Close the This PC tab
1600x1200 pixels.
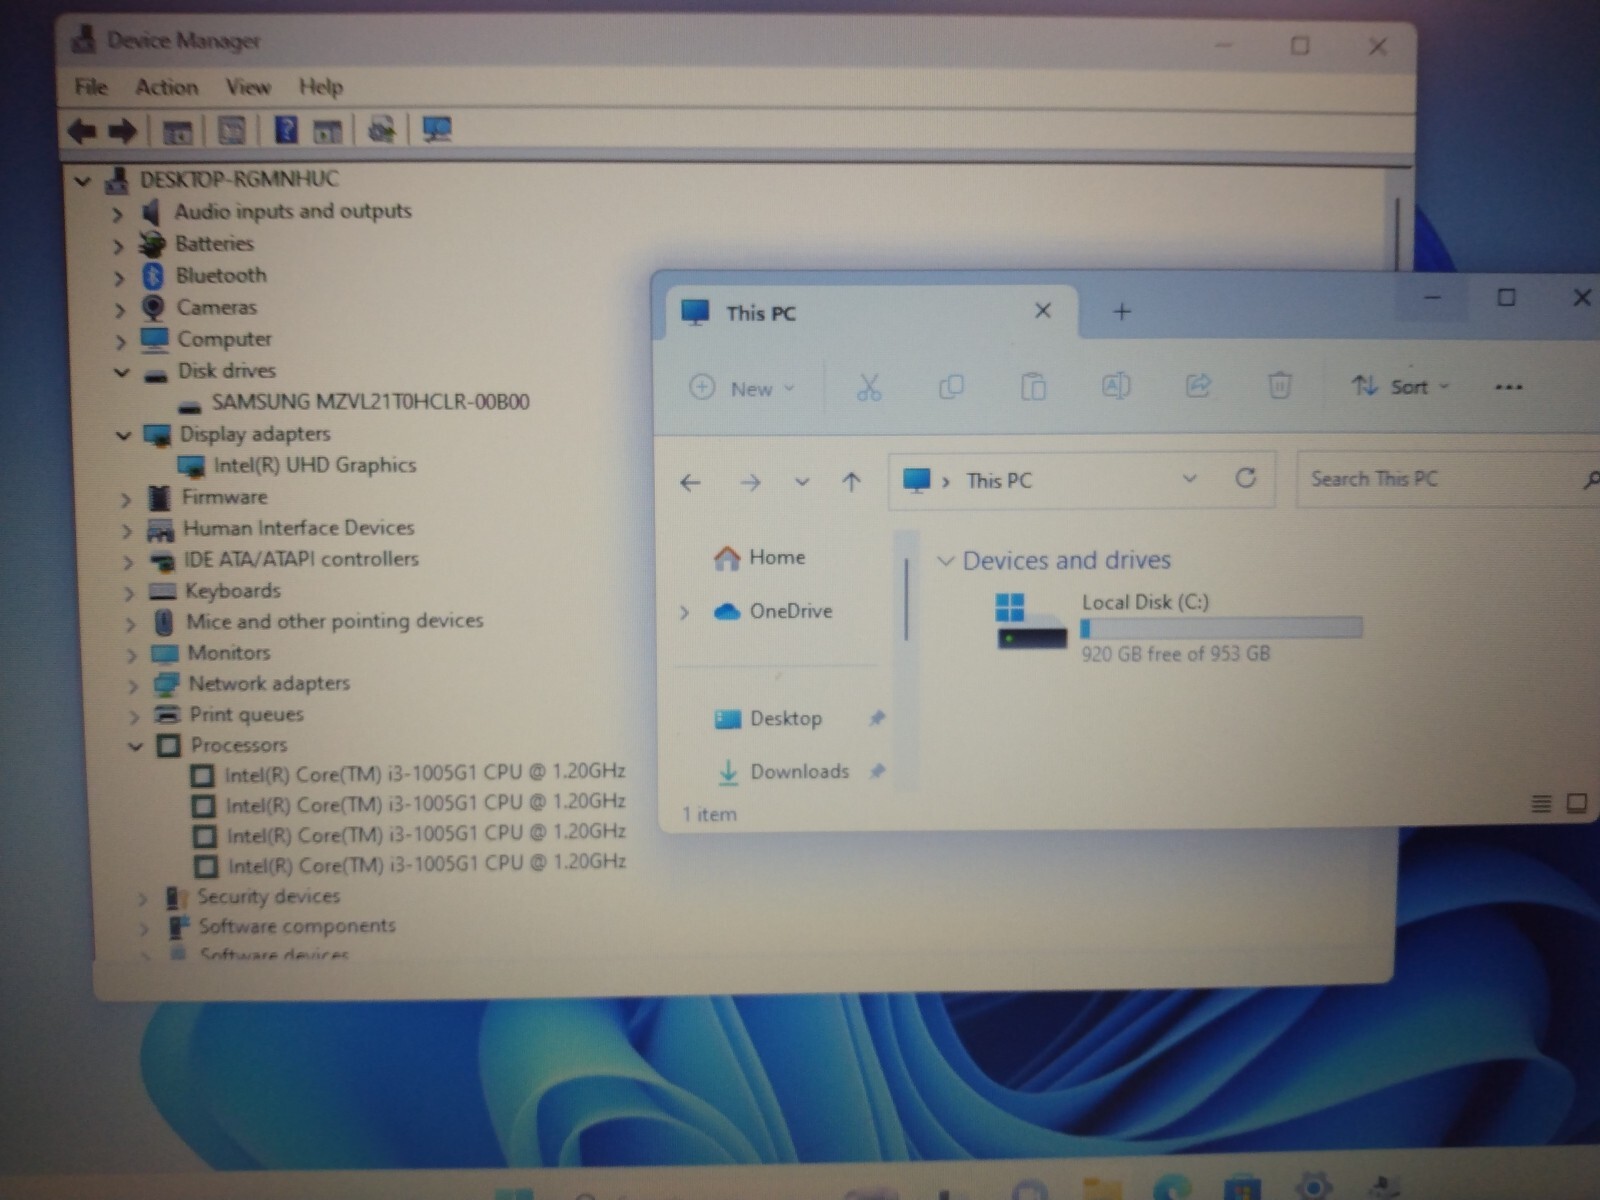point(1043,311)
